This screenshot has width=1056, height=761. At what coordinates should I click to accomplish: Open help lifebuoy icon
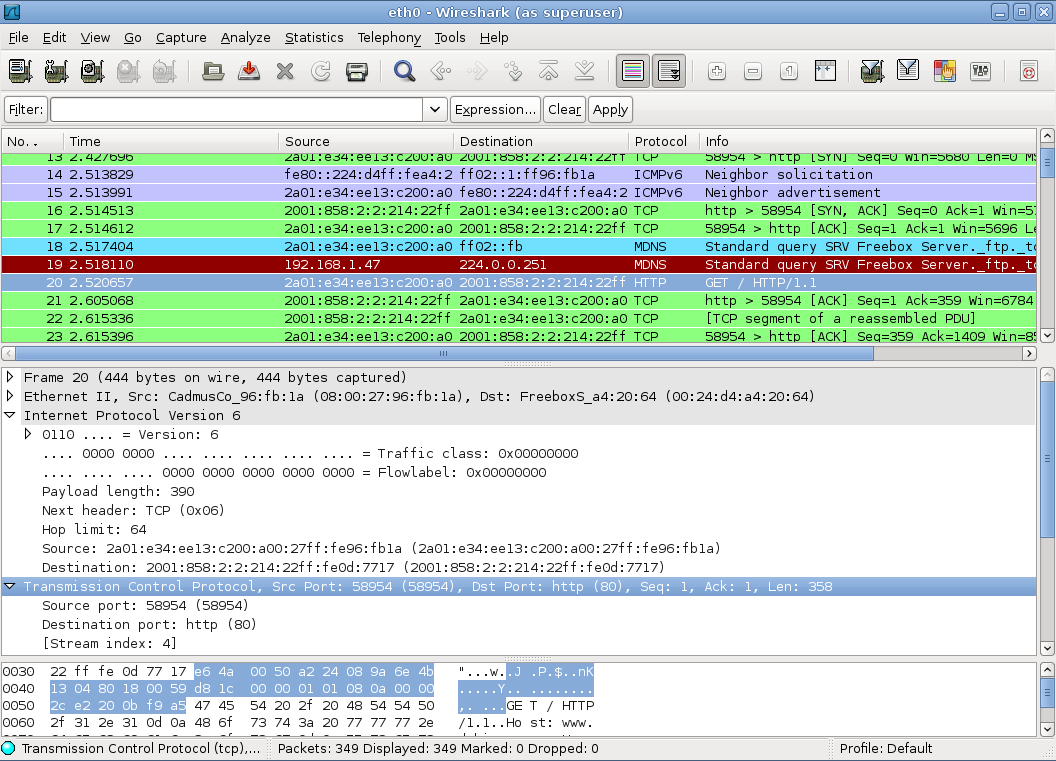point(1028,71)
